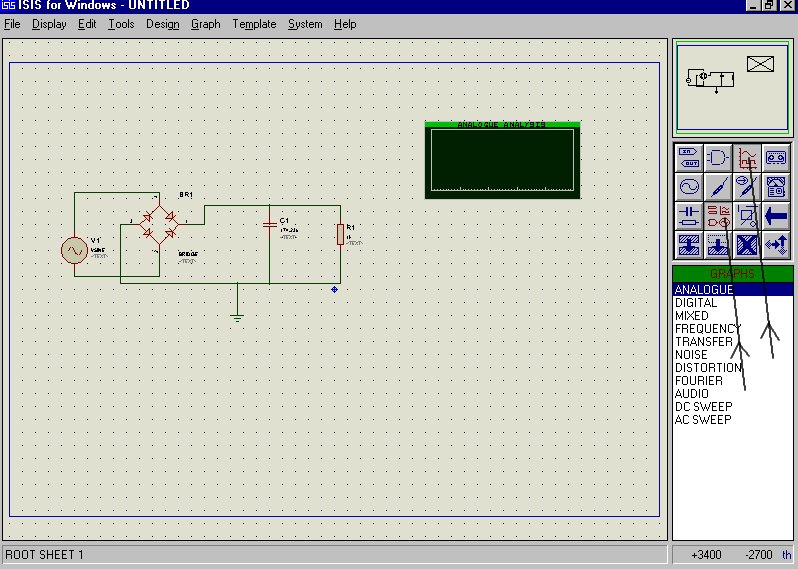Click the tape recorder tool icon
Screen dimensions: 798x569
(x=776, y=157)
